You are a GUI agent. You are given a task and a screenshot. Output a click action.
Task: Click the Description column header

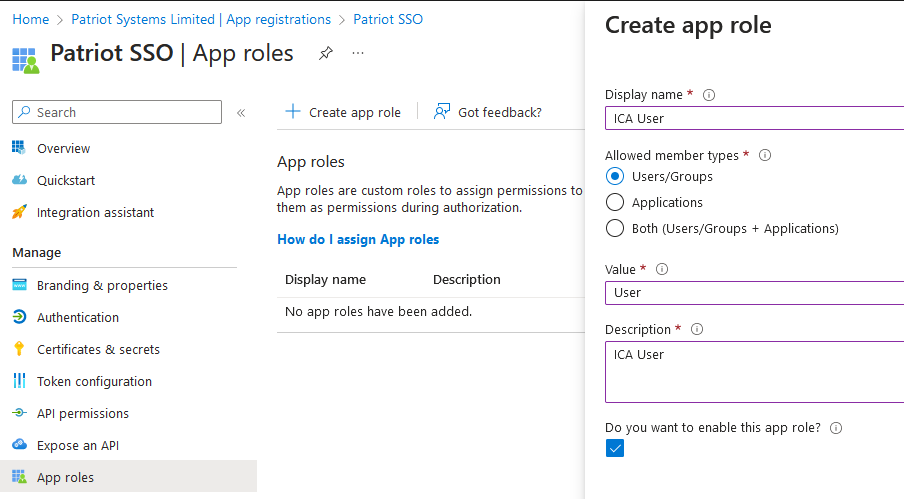(466, 279)
